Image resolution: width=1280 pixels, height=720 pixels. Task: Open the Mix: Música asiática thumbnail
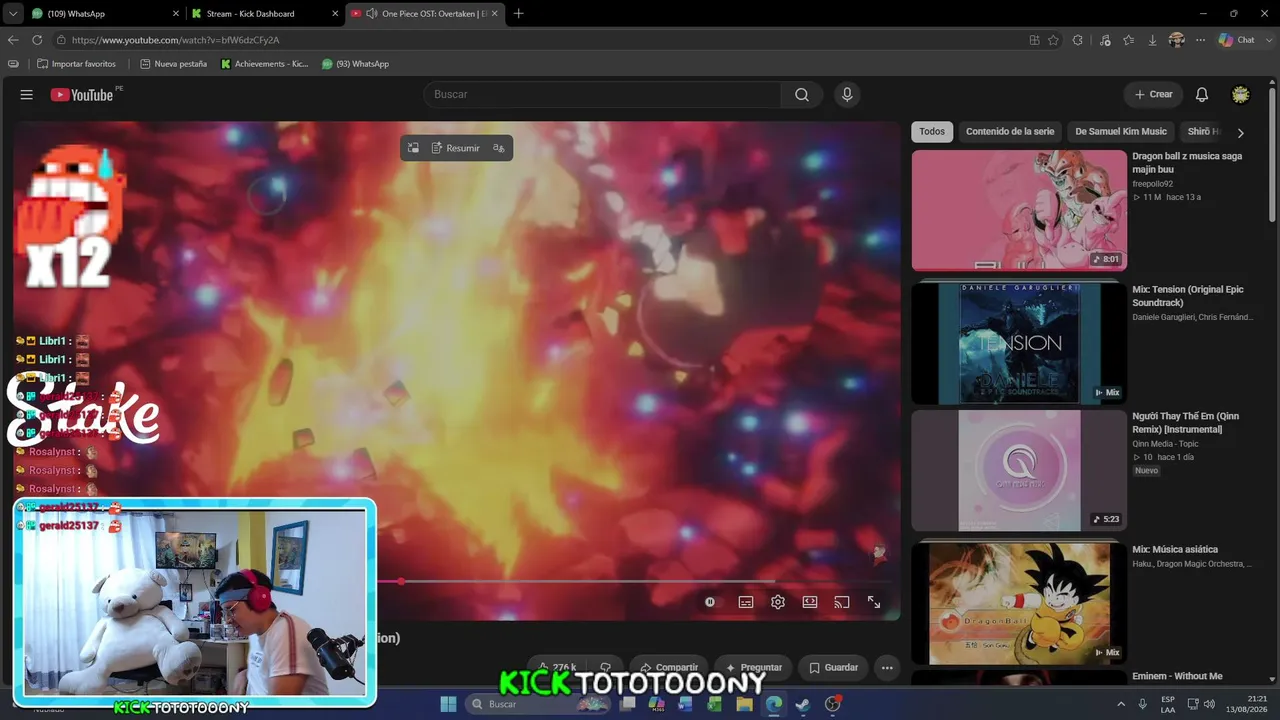coord(1019,602)
